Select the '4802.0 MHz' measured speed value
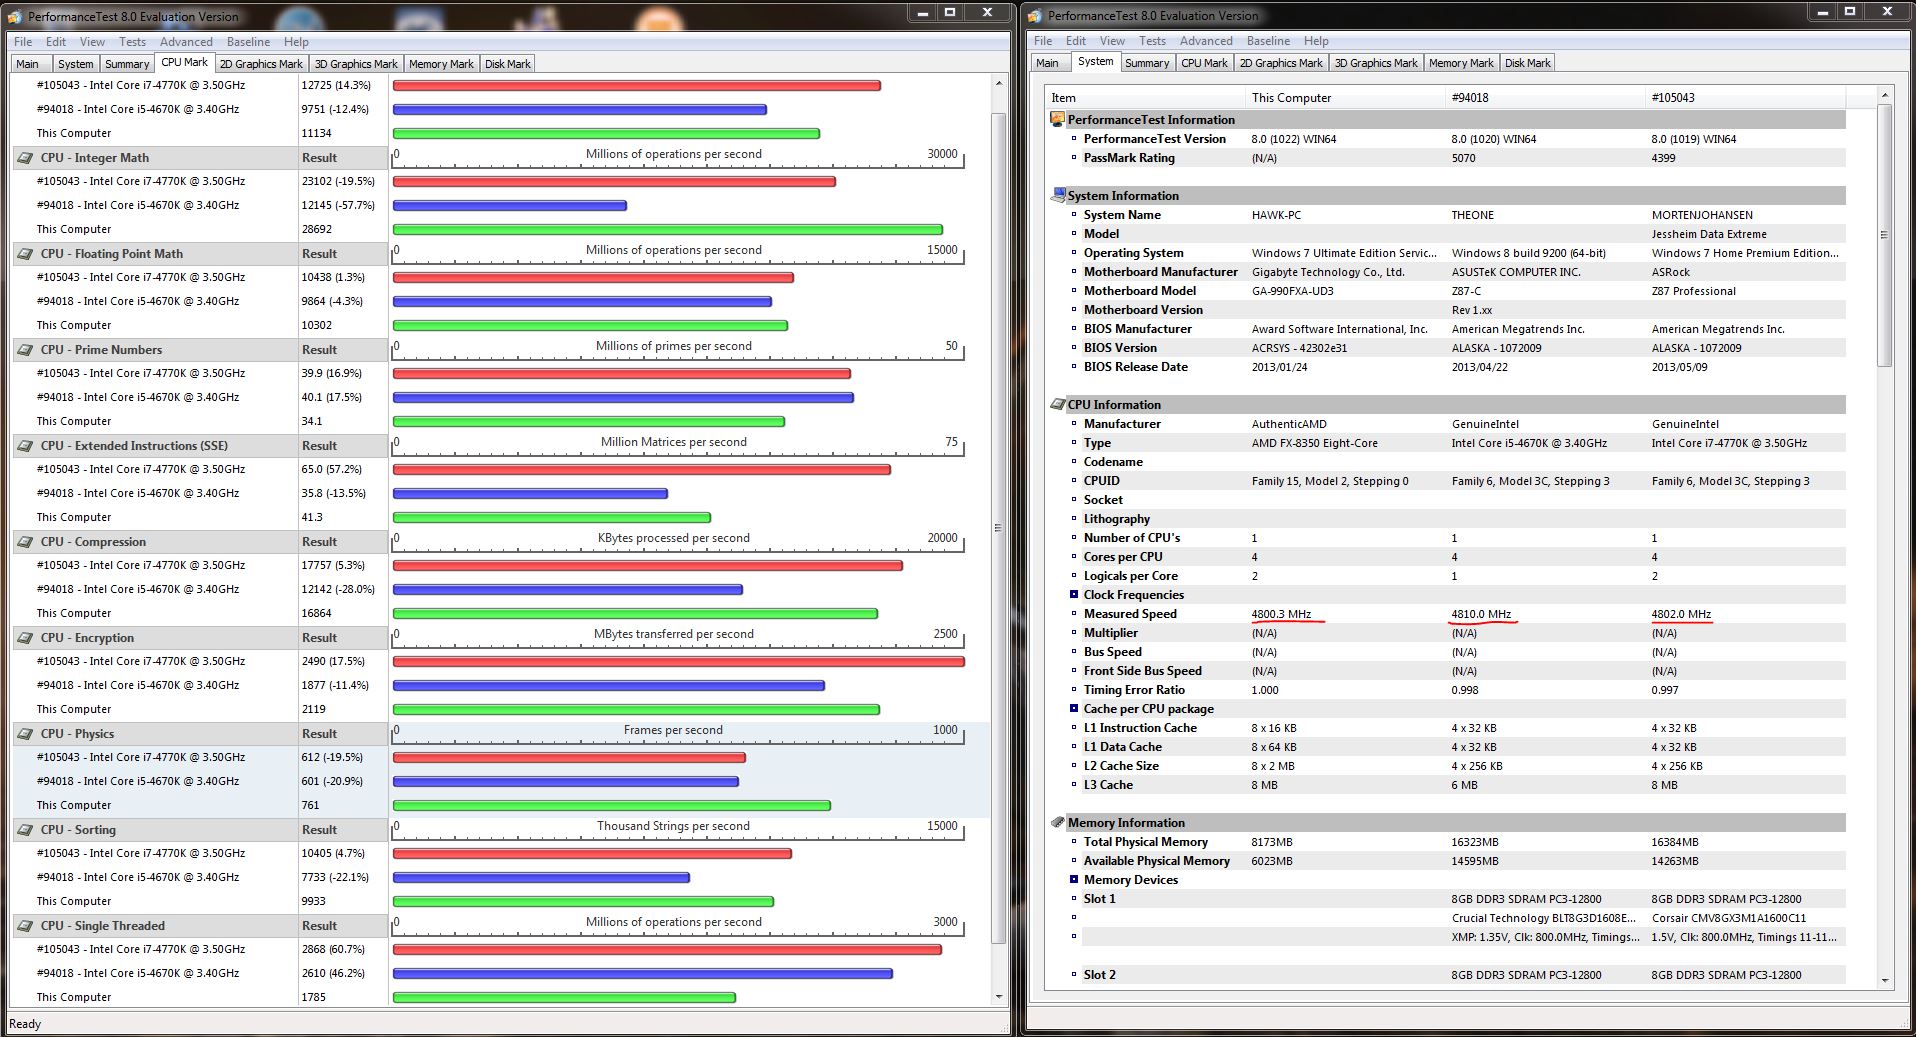The image size is (1916, 1037). click(x=1681, y=614)
